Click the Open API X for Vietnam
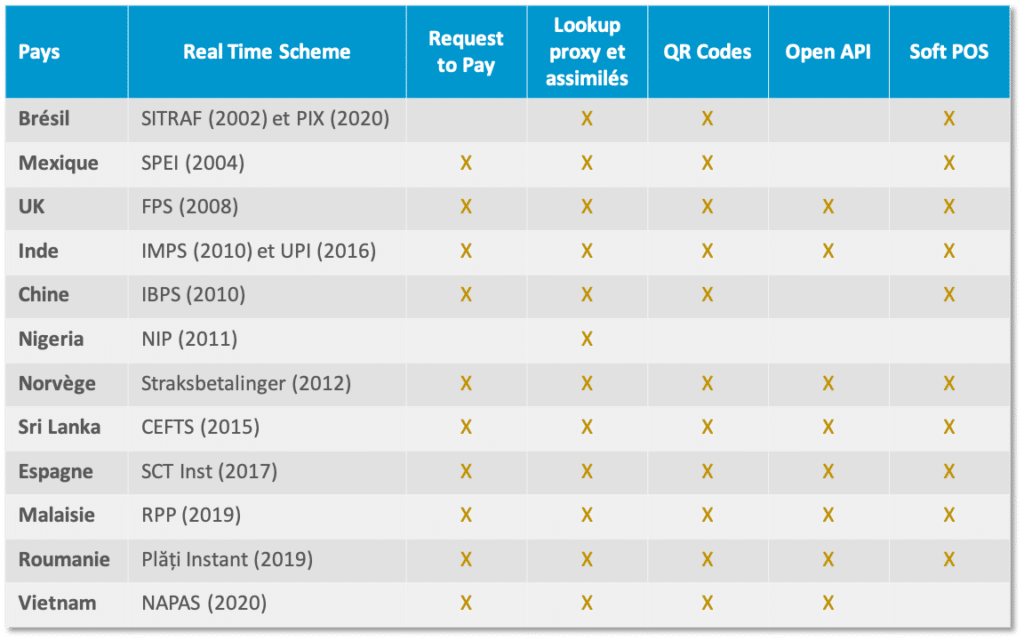Viewport: 1024px width, 640px height. (x=828, y=603)
